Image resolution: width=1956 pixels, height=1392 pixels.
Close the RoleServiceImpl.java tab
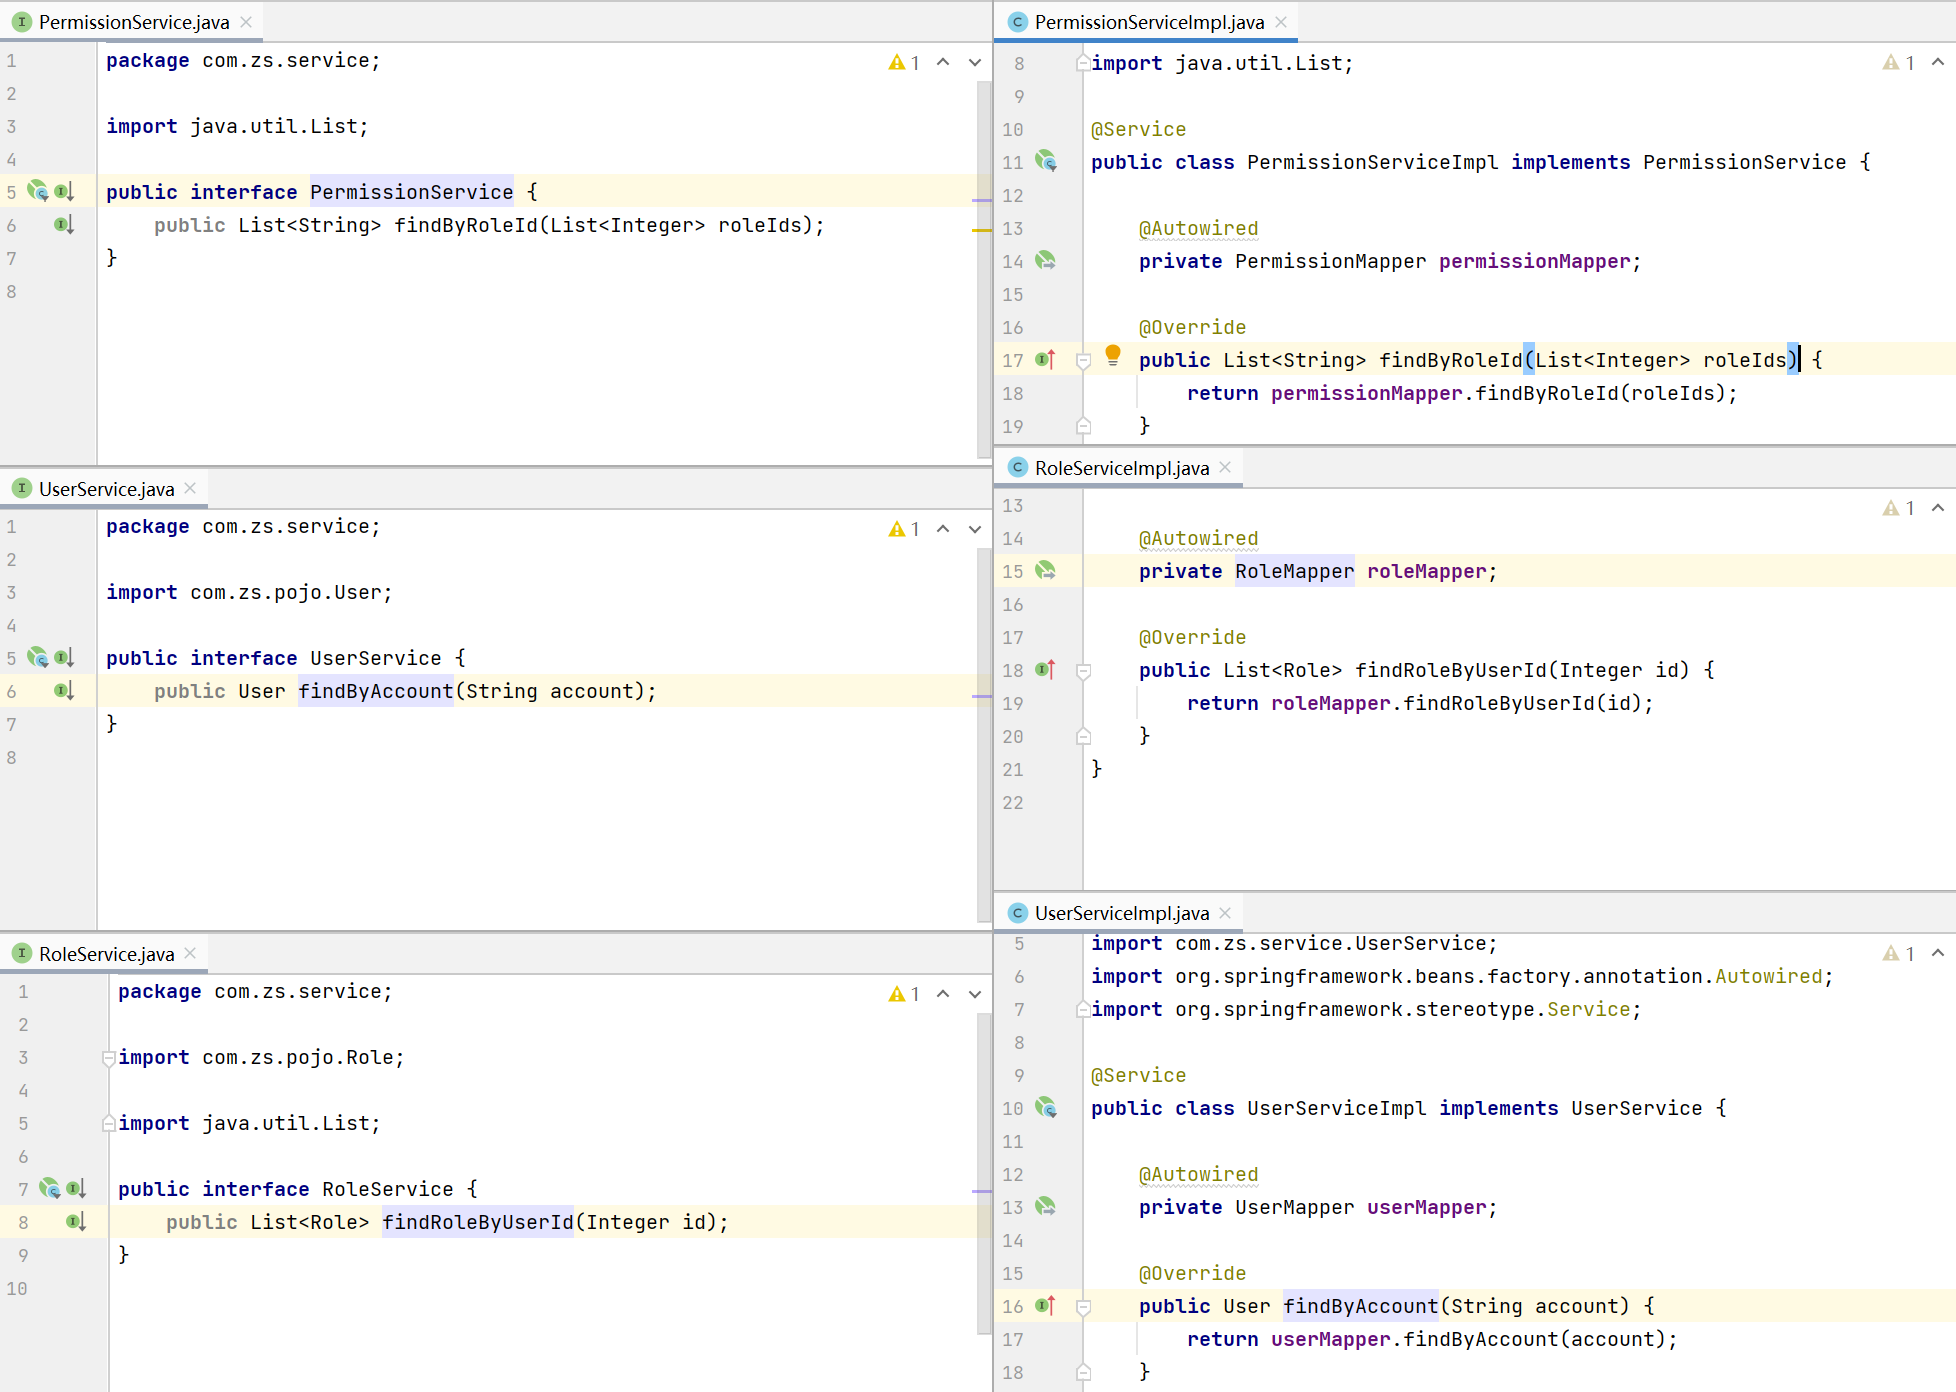[1225, 467]
